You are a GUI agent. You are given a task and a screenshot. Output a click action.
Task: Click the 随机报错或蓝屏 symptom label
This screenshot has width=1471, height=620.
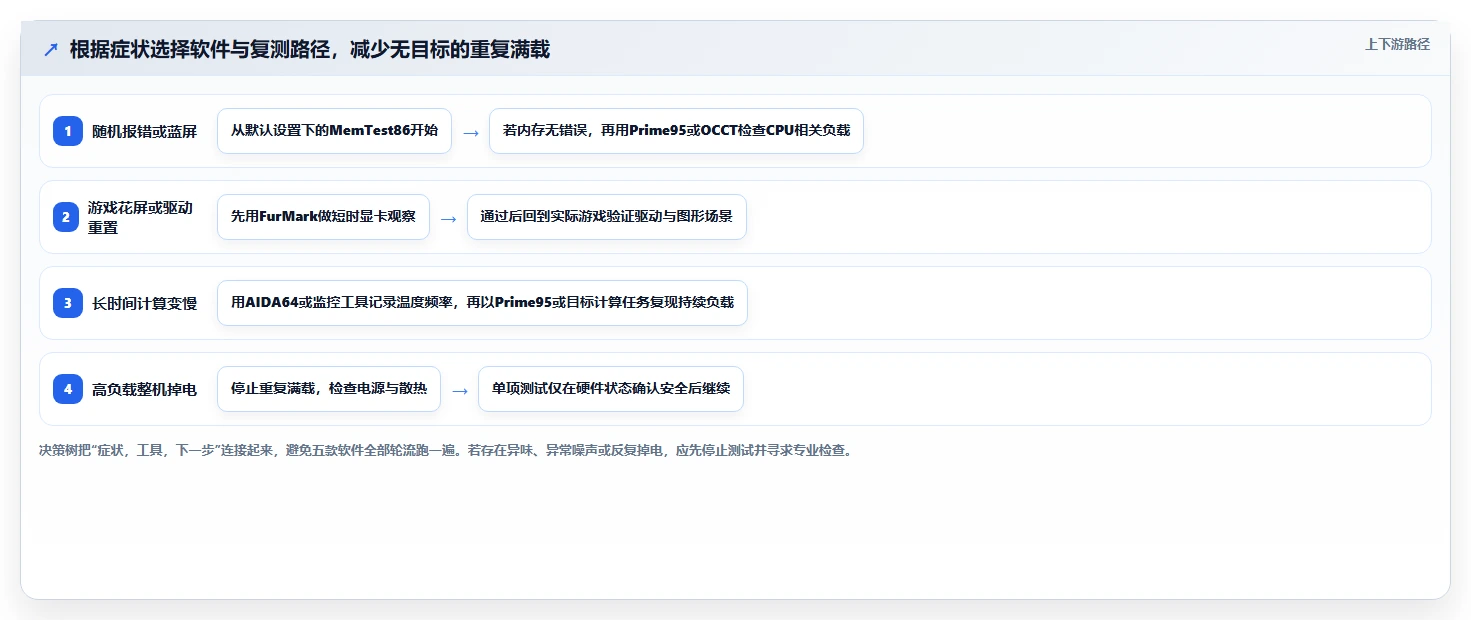(144, 131)
